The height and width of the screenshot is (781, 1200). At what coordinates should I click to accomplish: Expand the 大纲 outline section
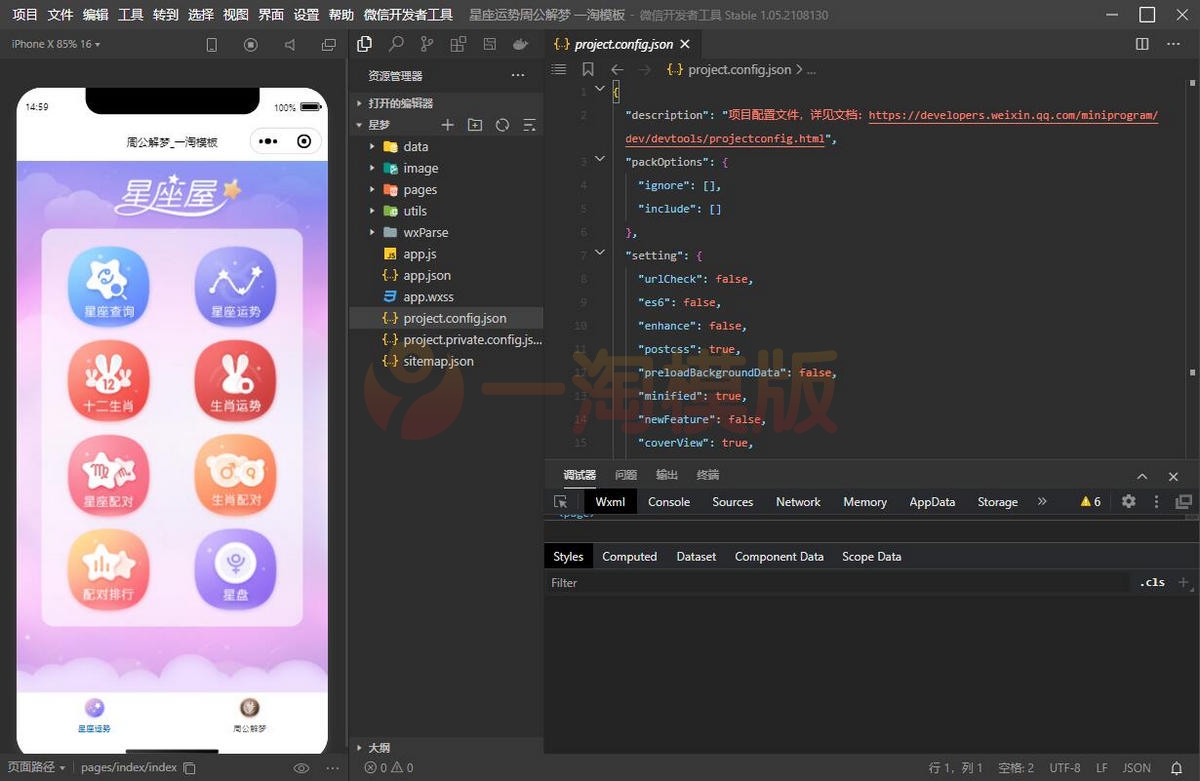coord(379,747)
